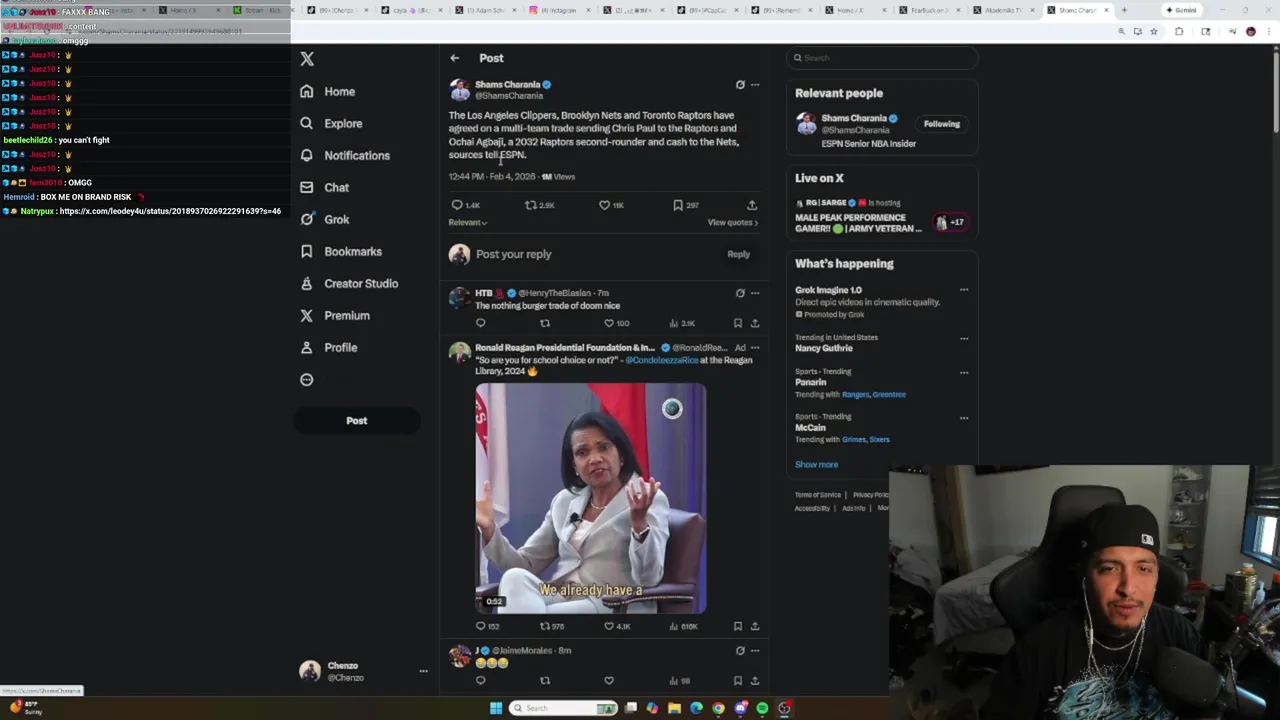The image size is (1280, 720).
Task: Open the @CondoleezzaRice mention link
Action: click(662, 360)
